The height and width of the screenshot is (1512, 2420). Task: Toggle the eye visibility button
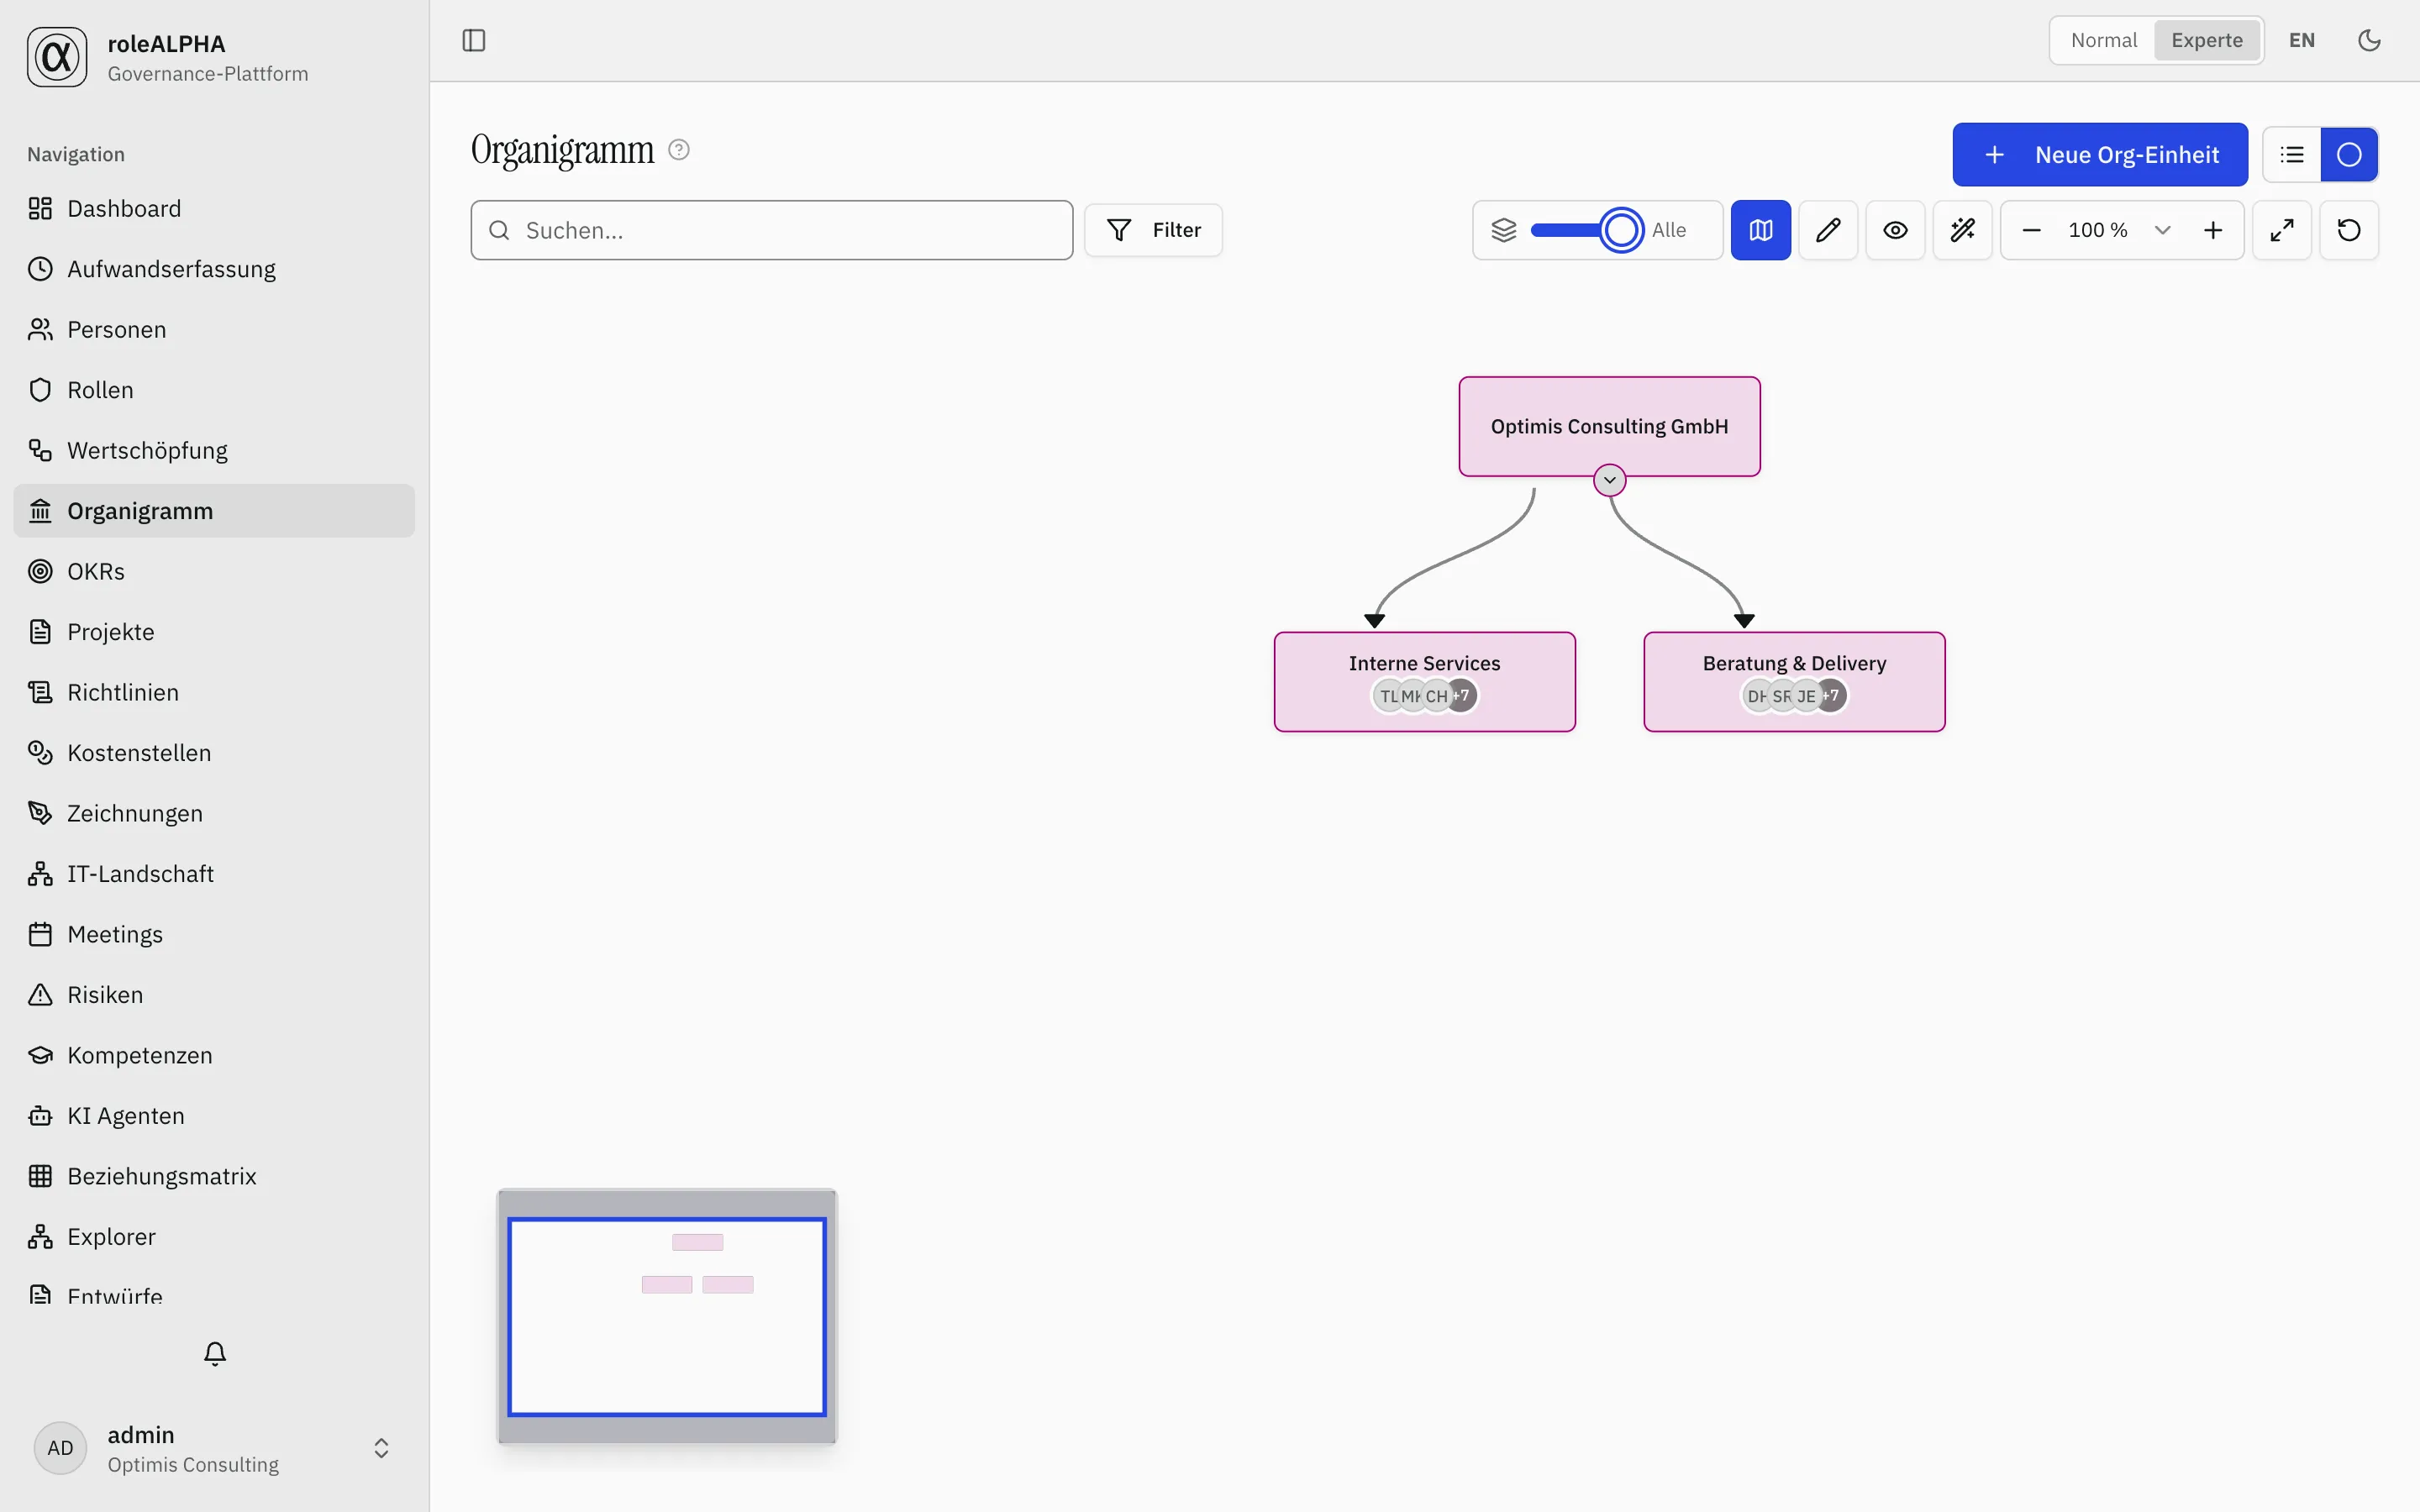(1895, 230)
